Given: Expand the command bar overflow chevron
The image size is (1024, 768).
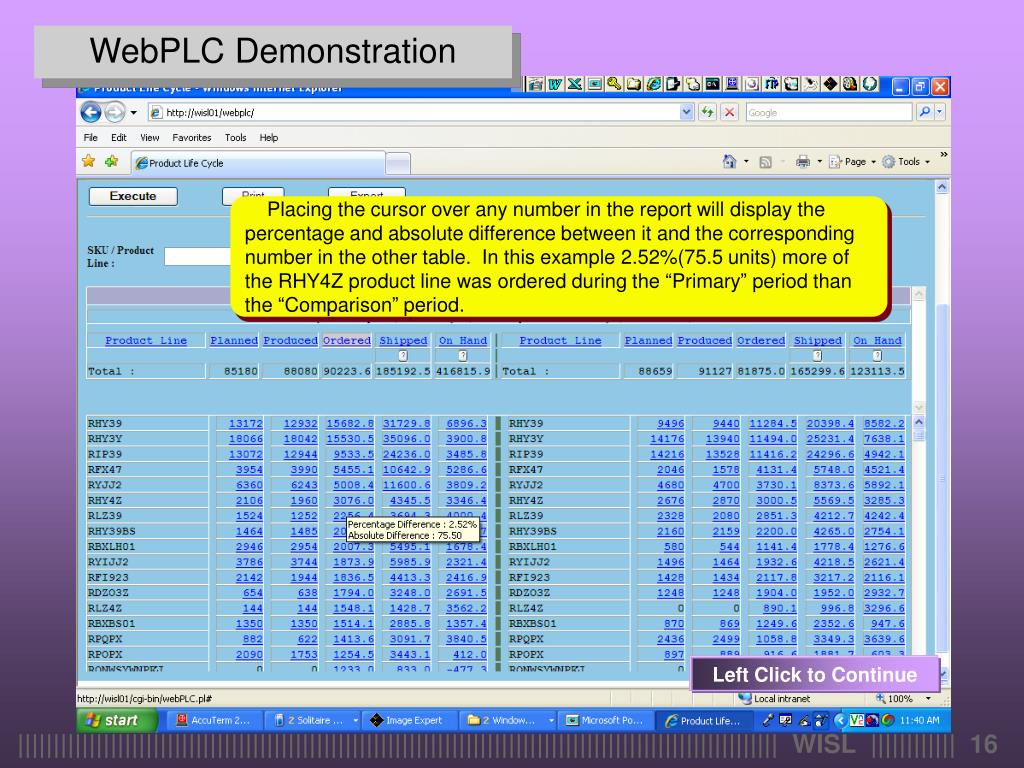Looking at the screenshot, I should point(944,154).
